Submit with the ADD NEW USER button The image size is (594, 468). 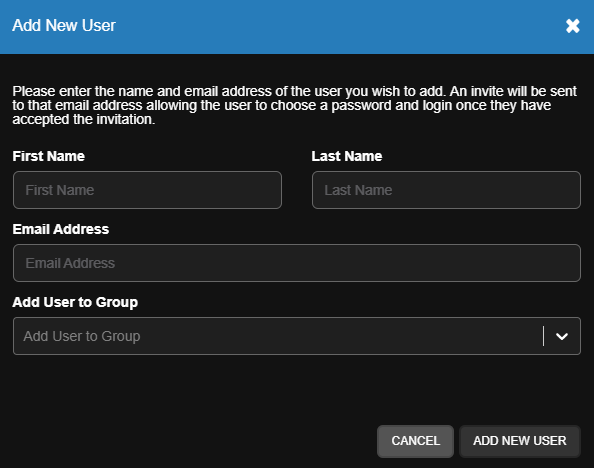[520, 441]
